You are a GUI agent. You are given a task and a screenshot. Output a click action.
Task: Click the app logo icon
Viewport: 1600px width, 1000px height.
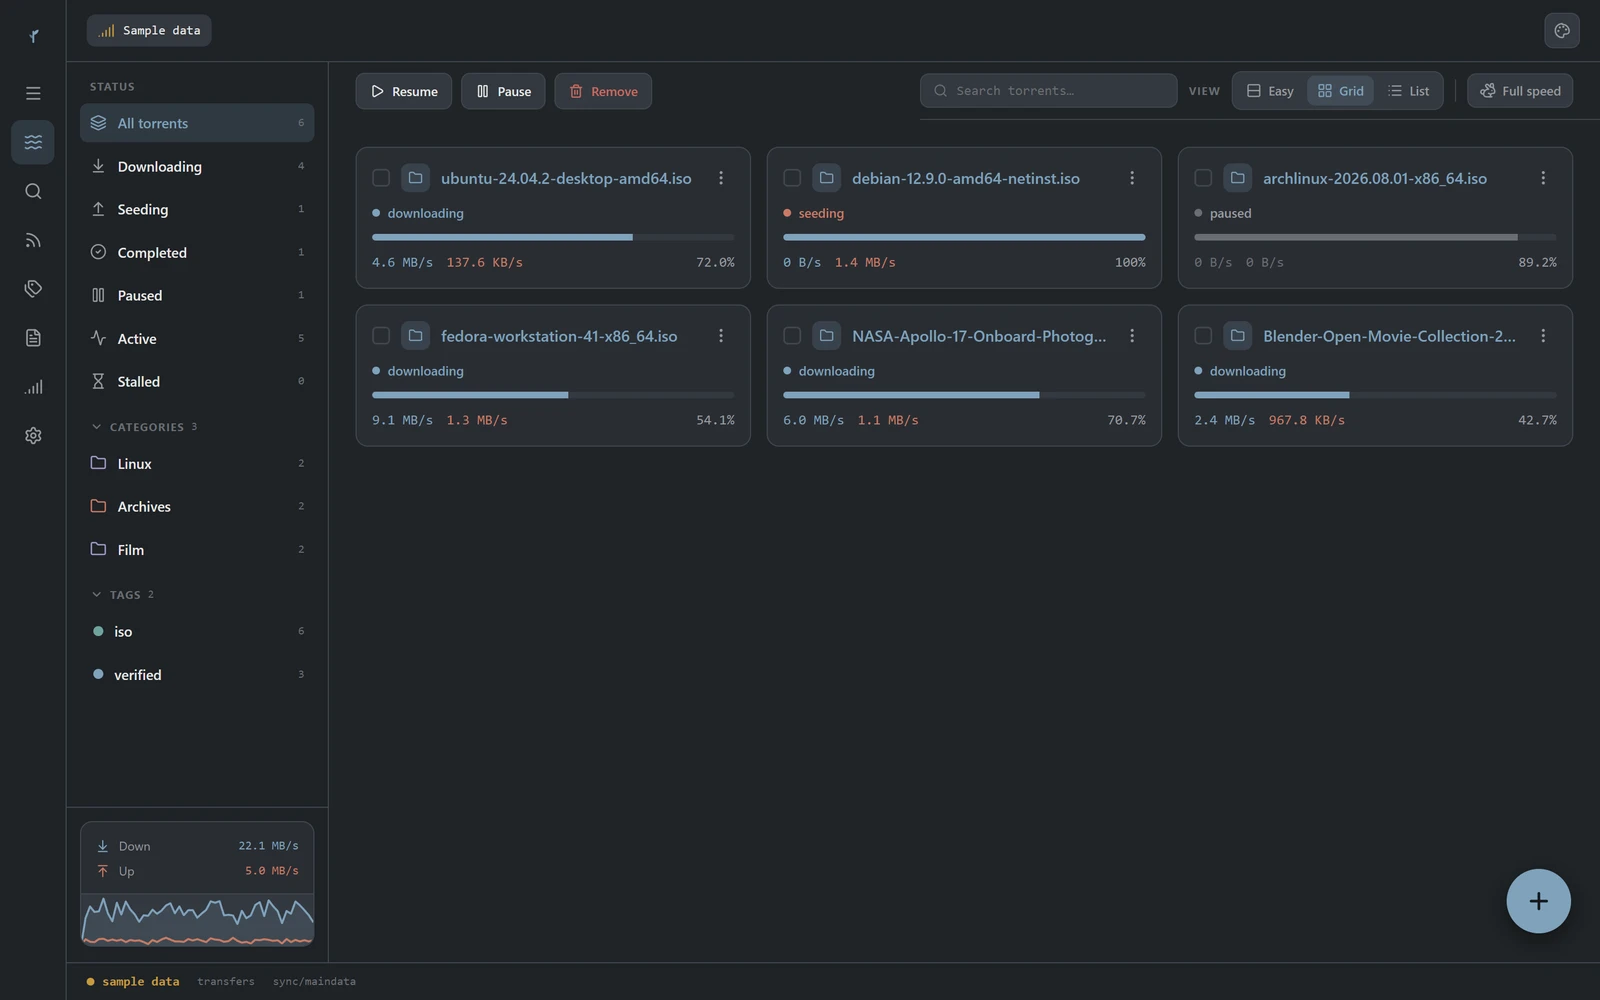coord(33,36)
